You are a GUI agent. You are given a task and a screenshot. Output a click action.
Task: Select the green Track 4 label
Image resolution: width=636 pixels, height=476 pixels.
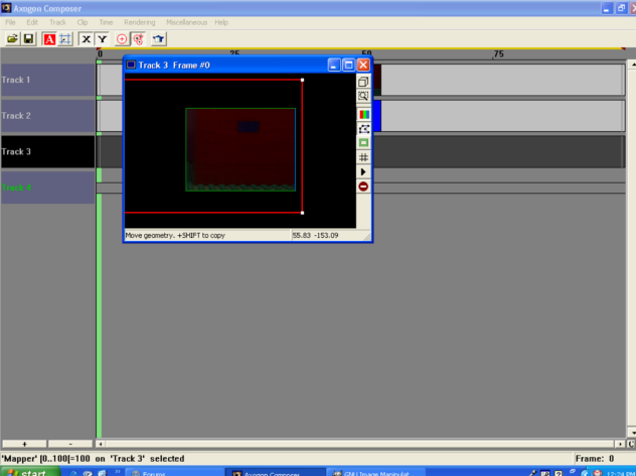47,187
